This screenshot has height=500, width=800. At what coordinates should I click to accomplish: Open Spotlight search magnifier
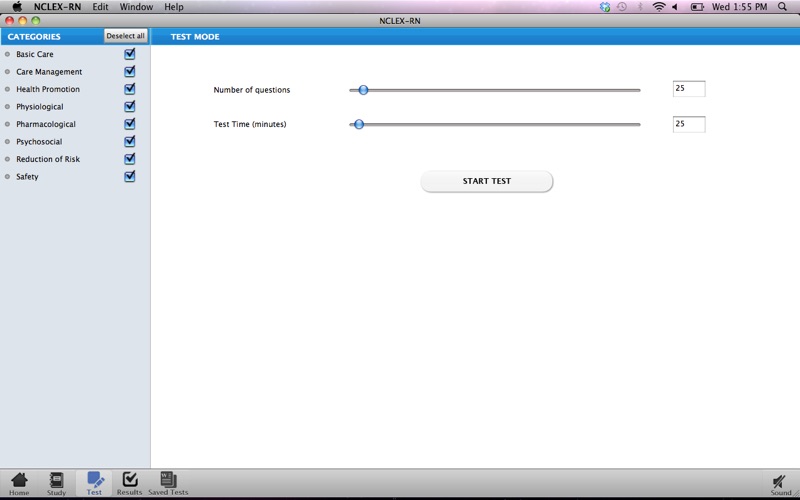coord(782,7)
